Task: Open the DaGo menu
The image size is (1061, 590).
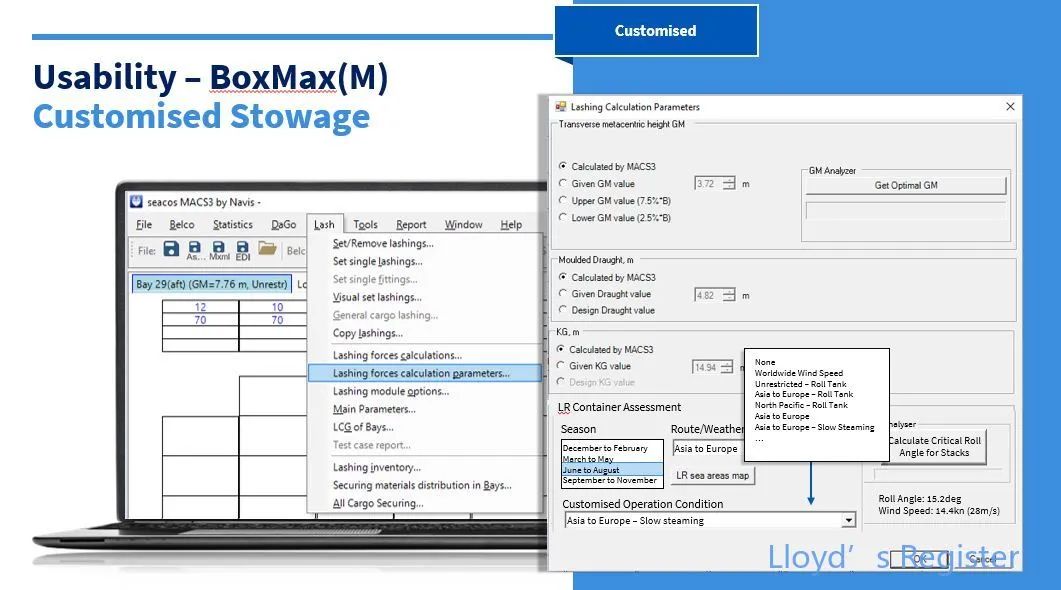Action: (x=284, y=225)
